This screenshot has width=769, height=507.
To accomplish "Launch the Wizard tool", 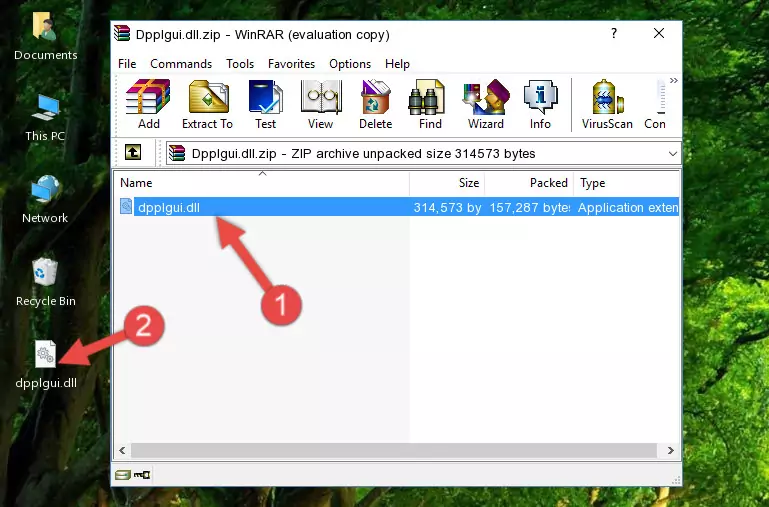I will coord(486,104).
